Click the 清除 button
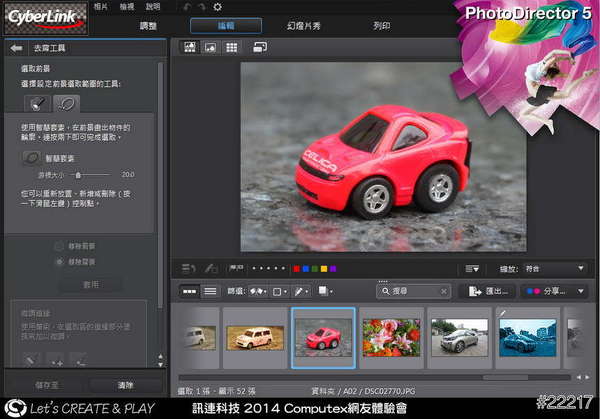This screenshot has height=419, width=600. pyautogui.click(x=125, y=384)
